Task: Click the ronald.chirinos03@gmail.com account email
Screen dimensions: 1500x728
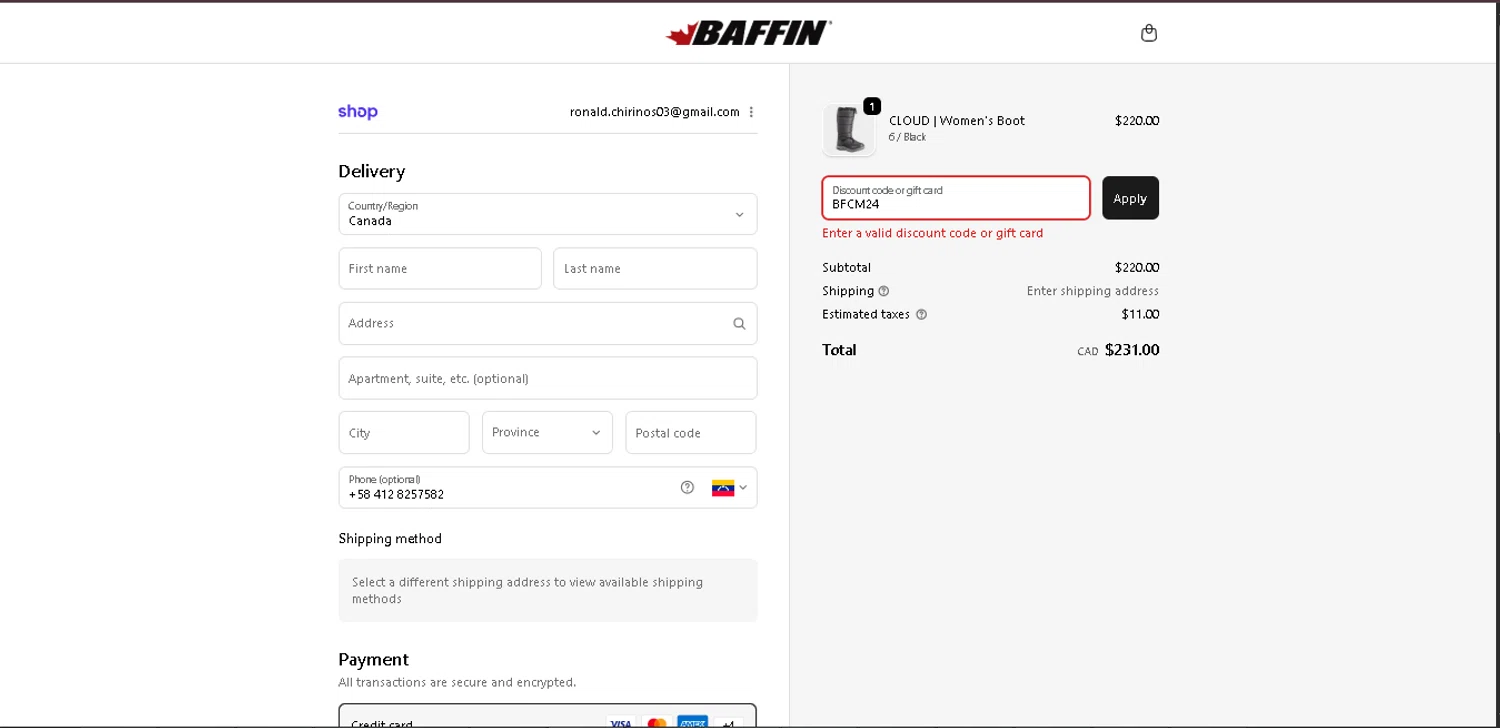Action: [x=655, y=112]
